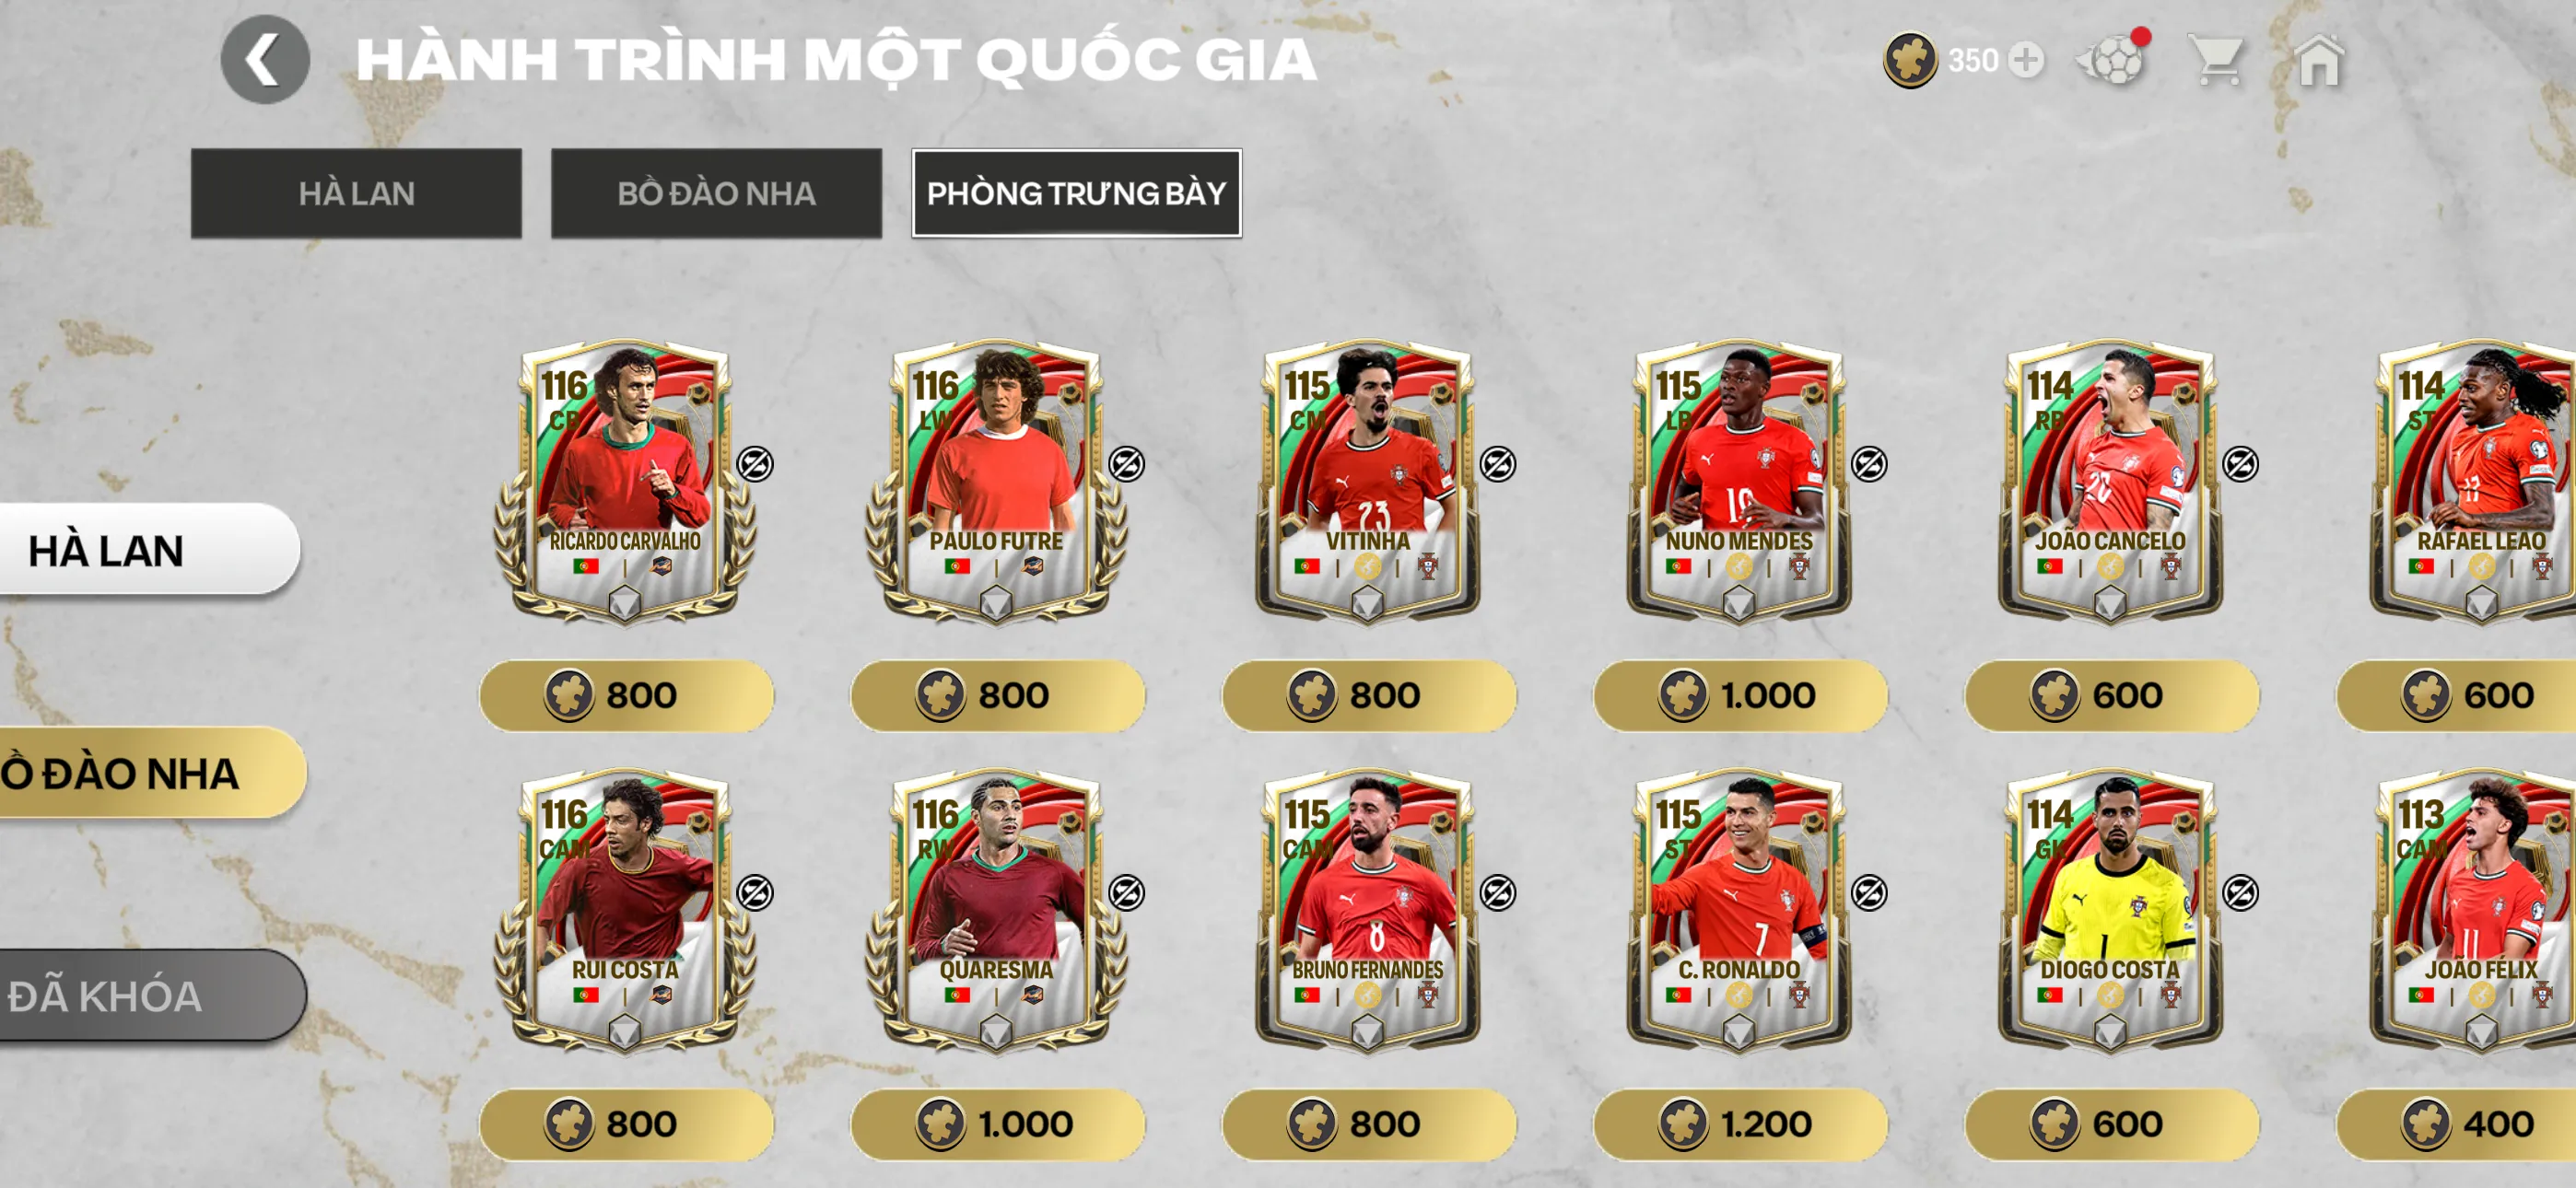Tap the swap icon beside Vitinha
Screen dimensions: 2576x1188
(1498, 464)
